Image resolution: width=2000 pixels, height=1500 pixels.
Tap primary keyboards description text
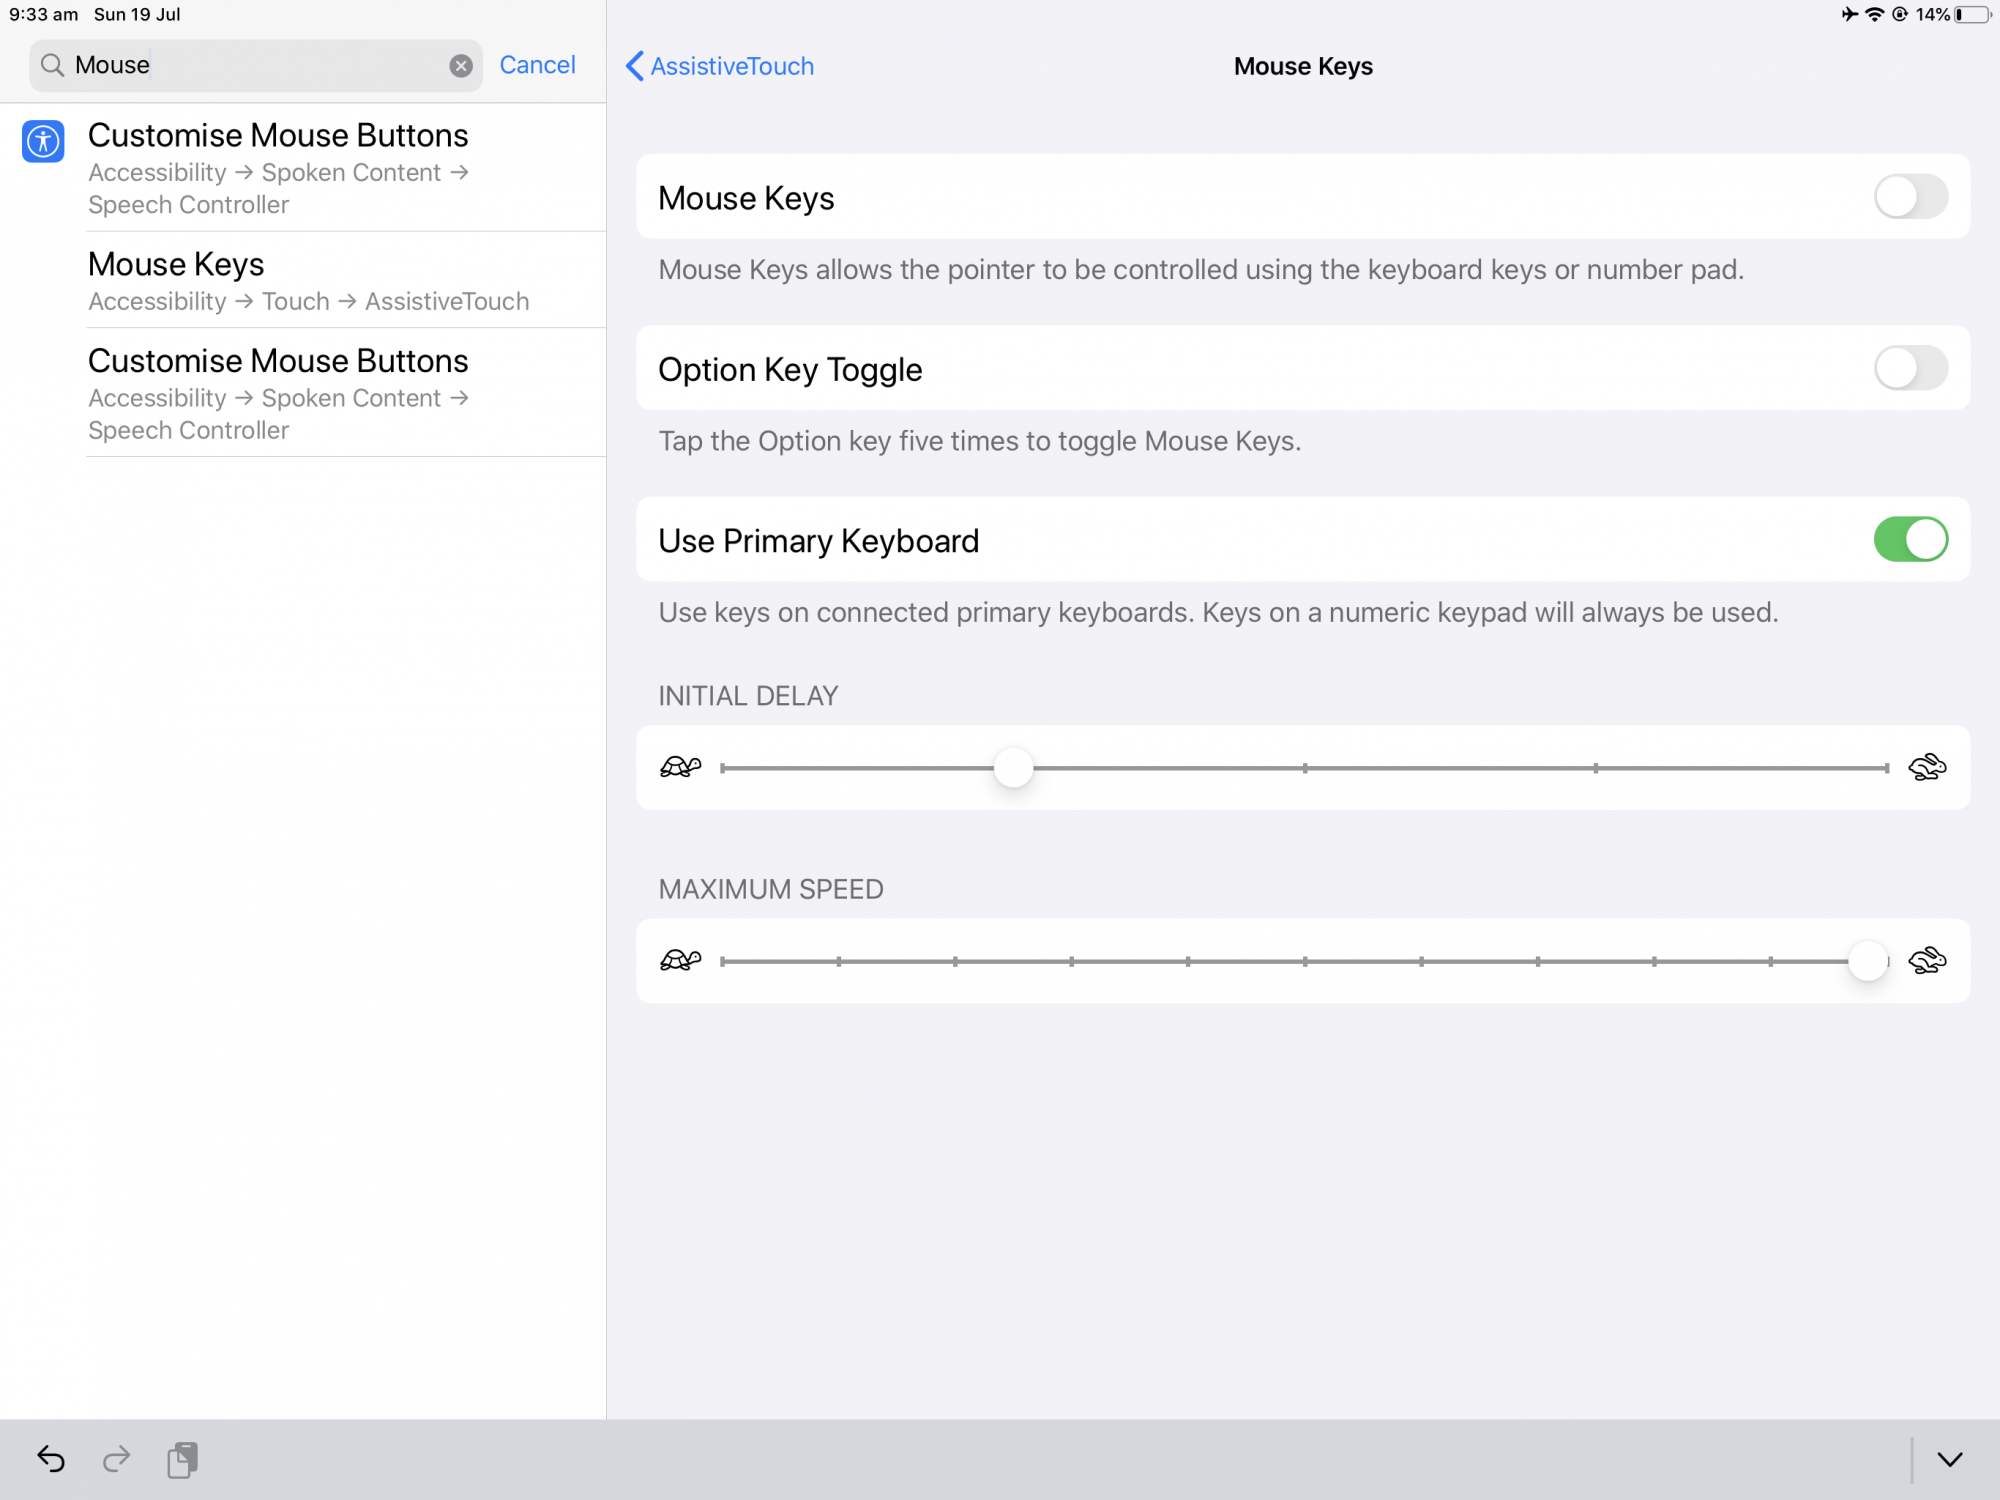click(1218, 612)
